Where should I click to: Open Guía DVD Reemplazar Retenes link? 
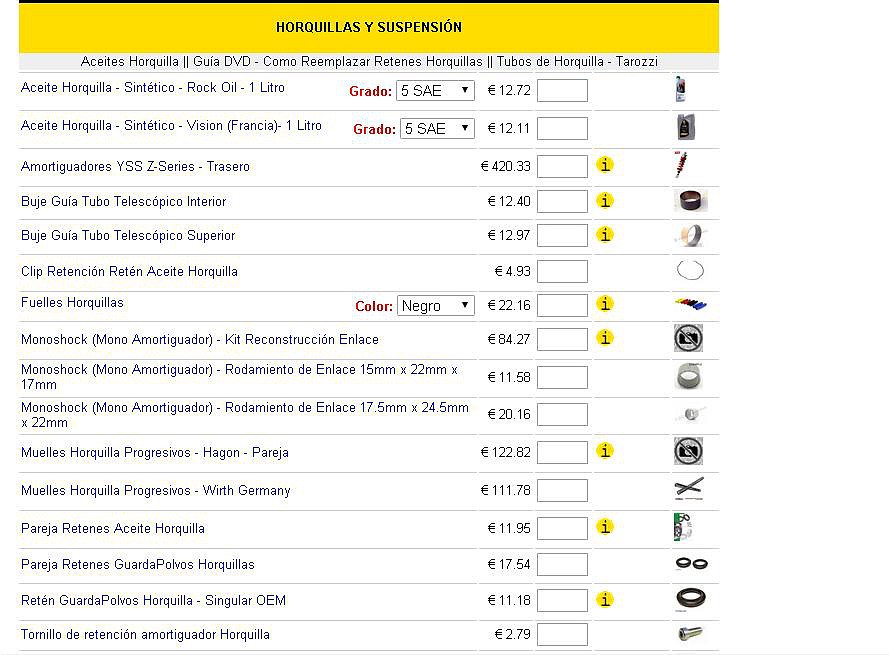pos(338,61)
